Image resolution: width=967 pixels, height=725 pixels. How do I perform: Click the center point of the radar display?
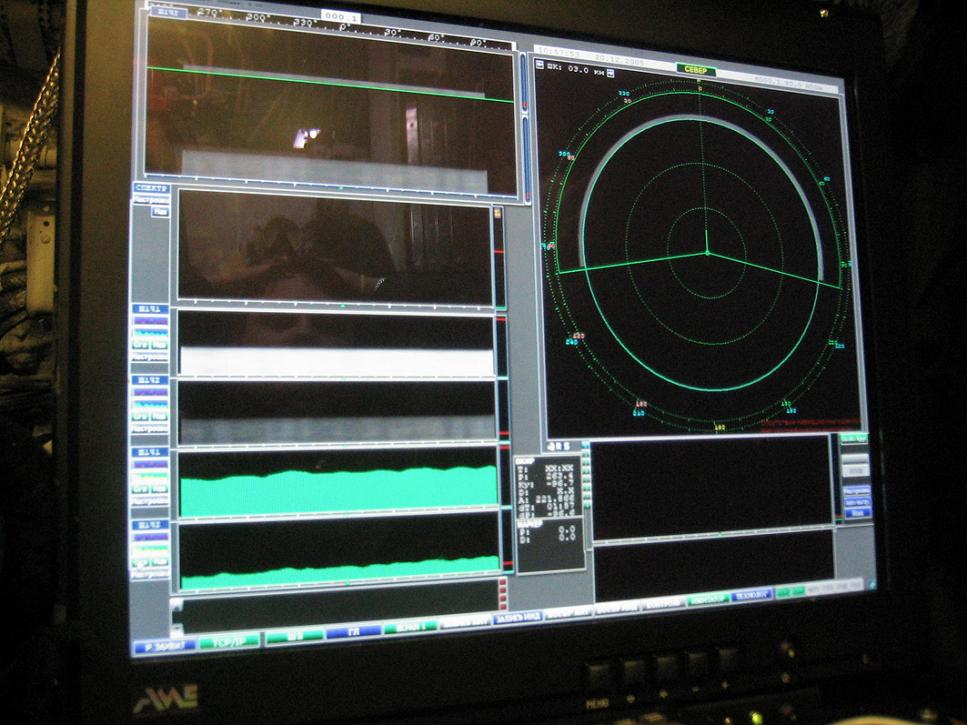706,253
